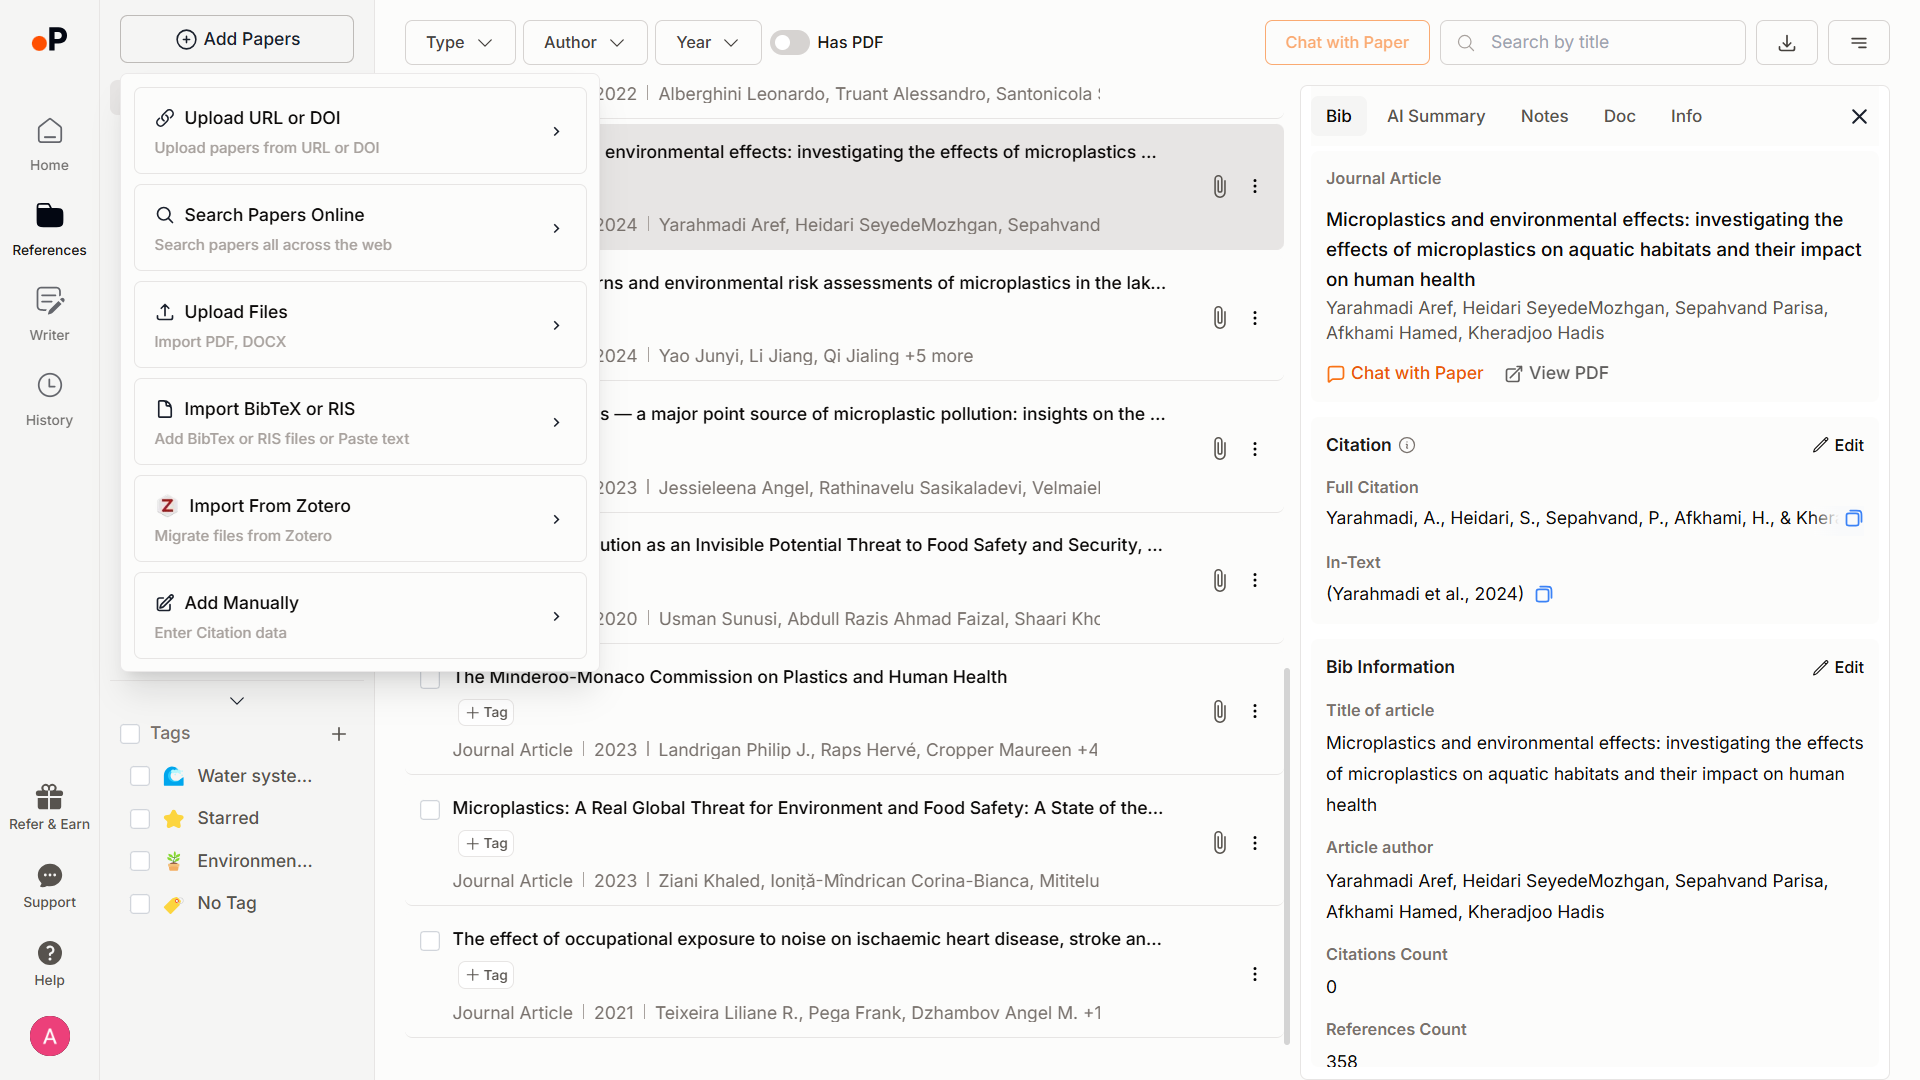Click paperclip attachment on Minderoo-Monaco Commission paper
Image resolution: width=1920 pixels, height=1080 pixels.
click(1219, 711)
